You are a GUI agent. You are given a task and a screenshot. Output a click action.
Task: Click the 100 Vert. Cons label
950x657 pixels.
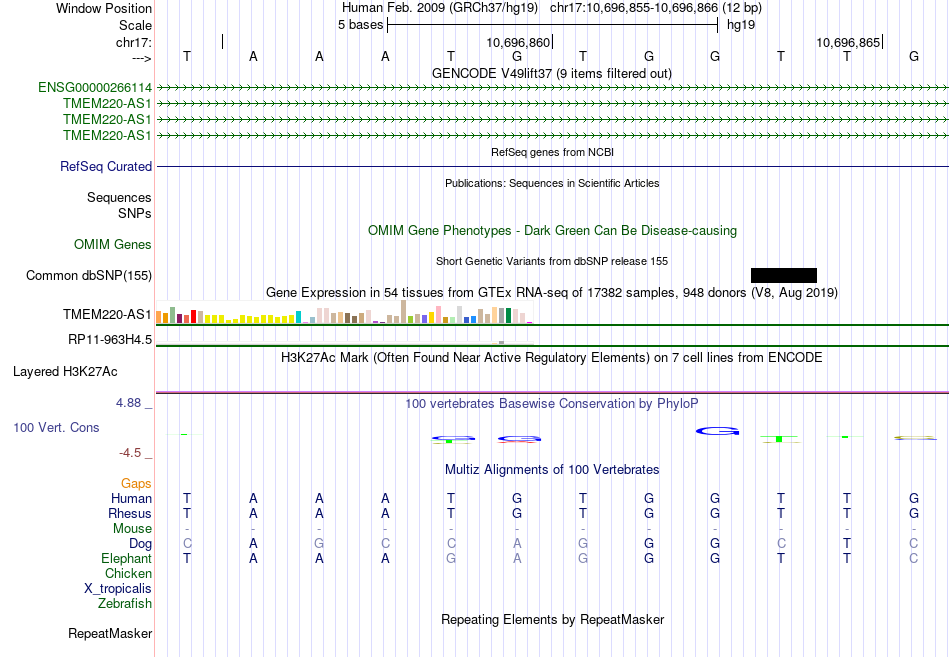point(56,428)
